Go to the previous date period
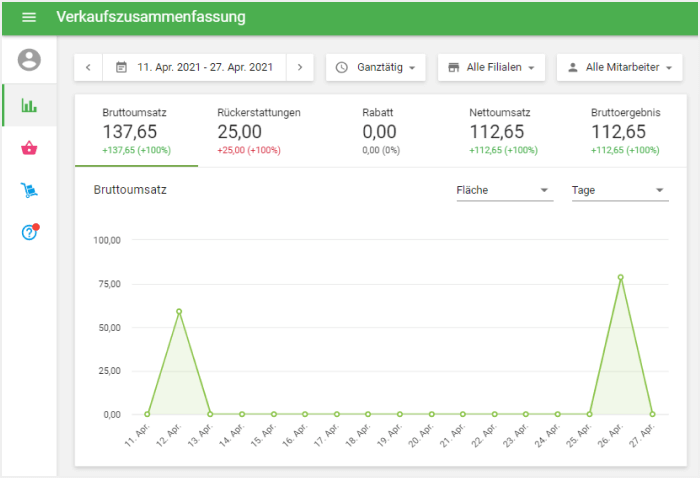The image size is (700, 478). [88, 67]
